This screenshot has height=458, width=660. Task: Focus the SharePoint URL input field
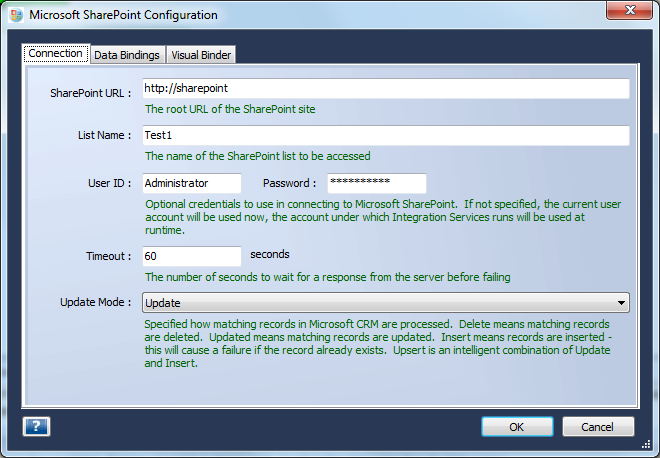386,88
